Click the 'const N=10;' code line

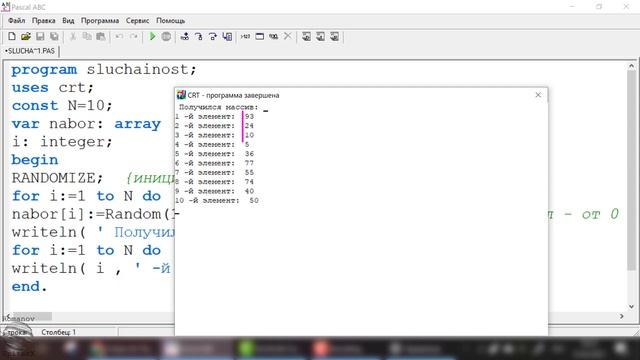point(62,106)
